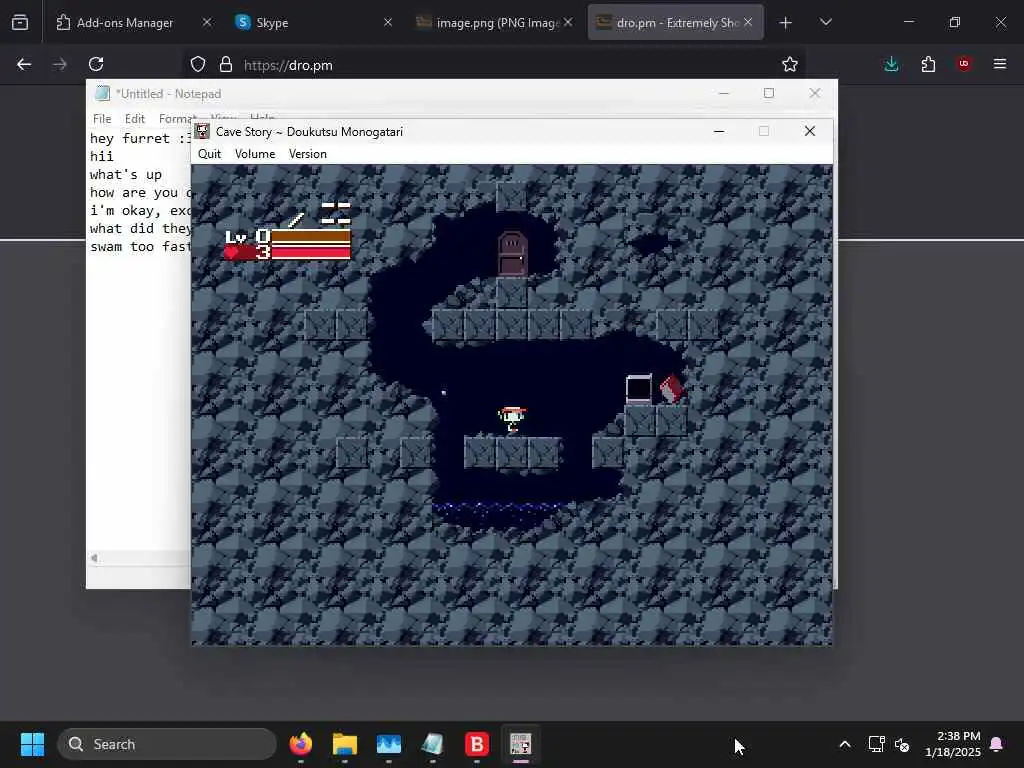Select the Cave Story taskbar icon

click(520, 744)
